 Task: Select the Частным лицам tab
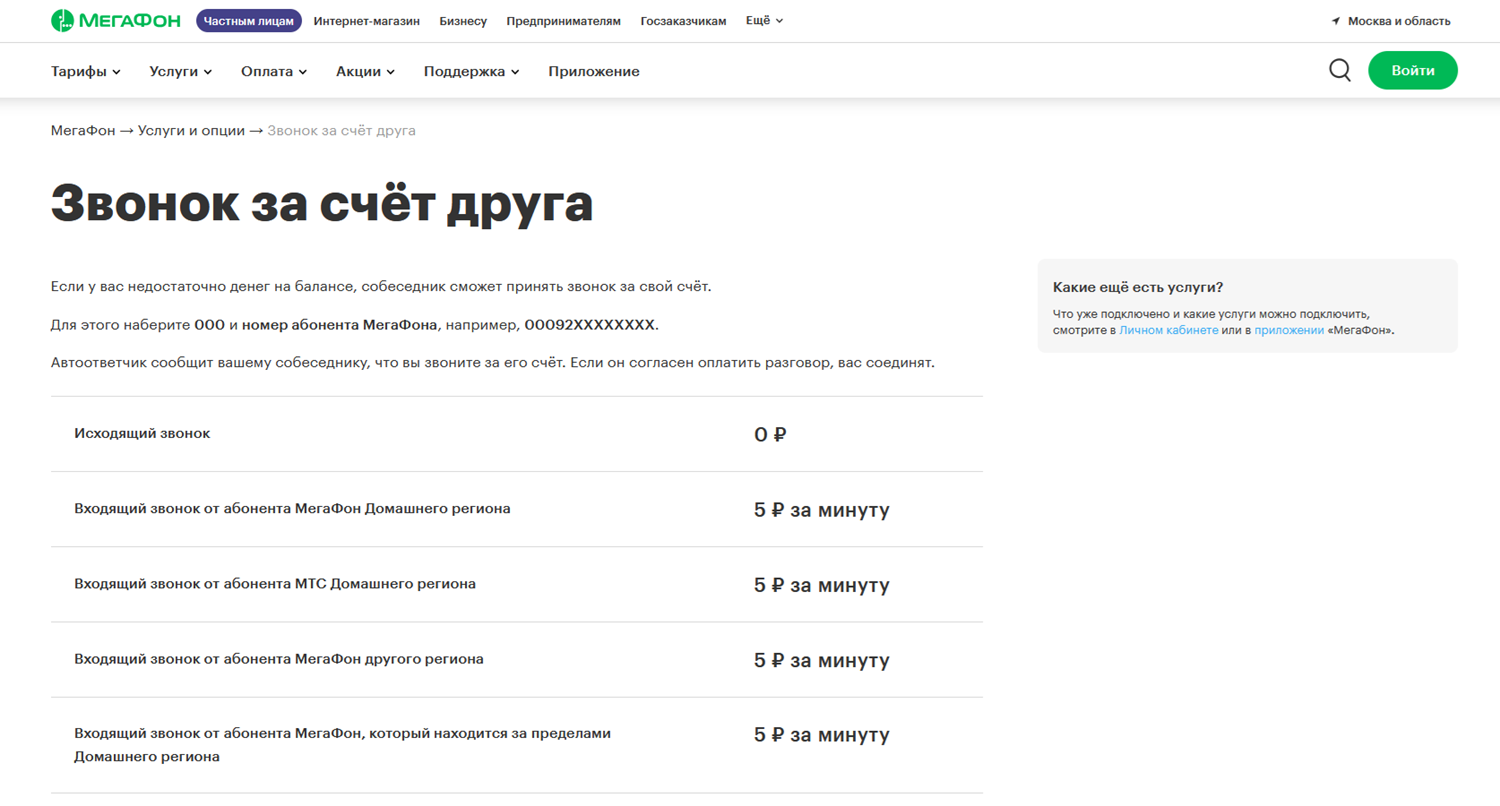click(249, 21)
